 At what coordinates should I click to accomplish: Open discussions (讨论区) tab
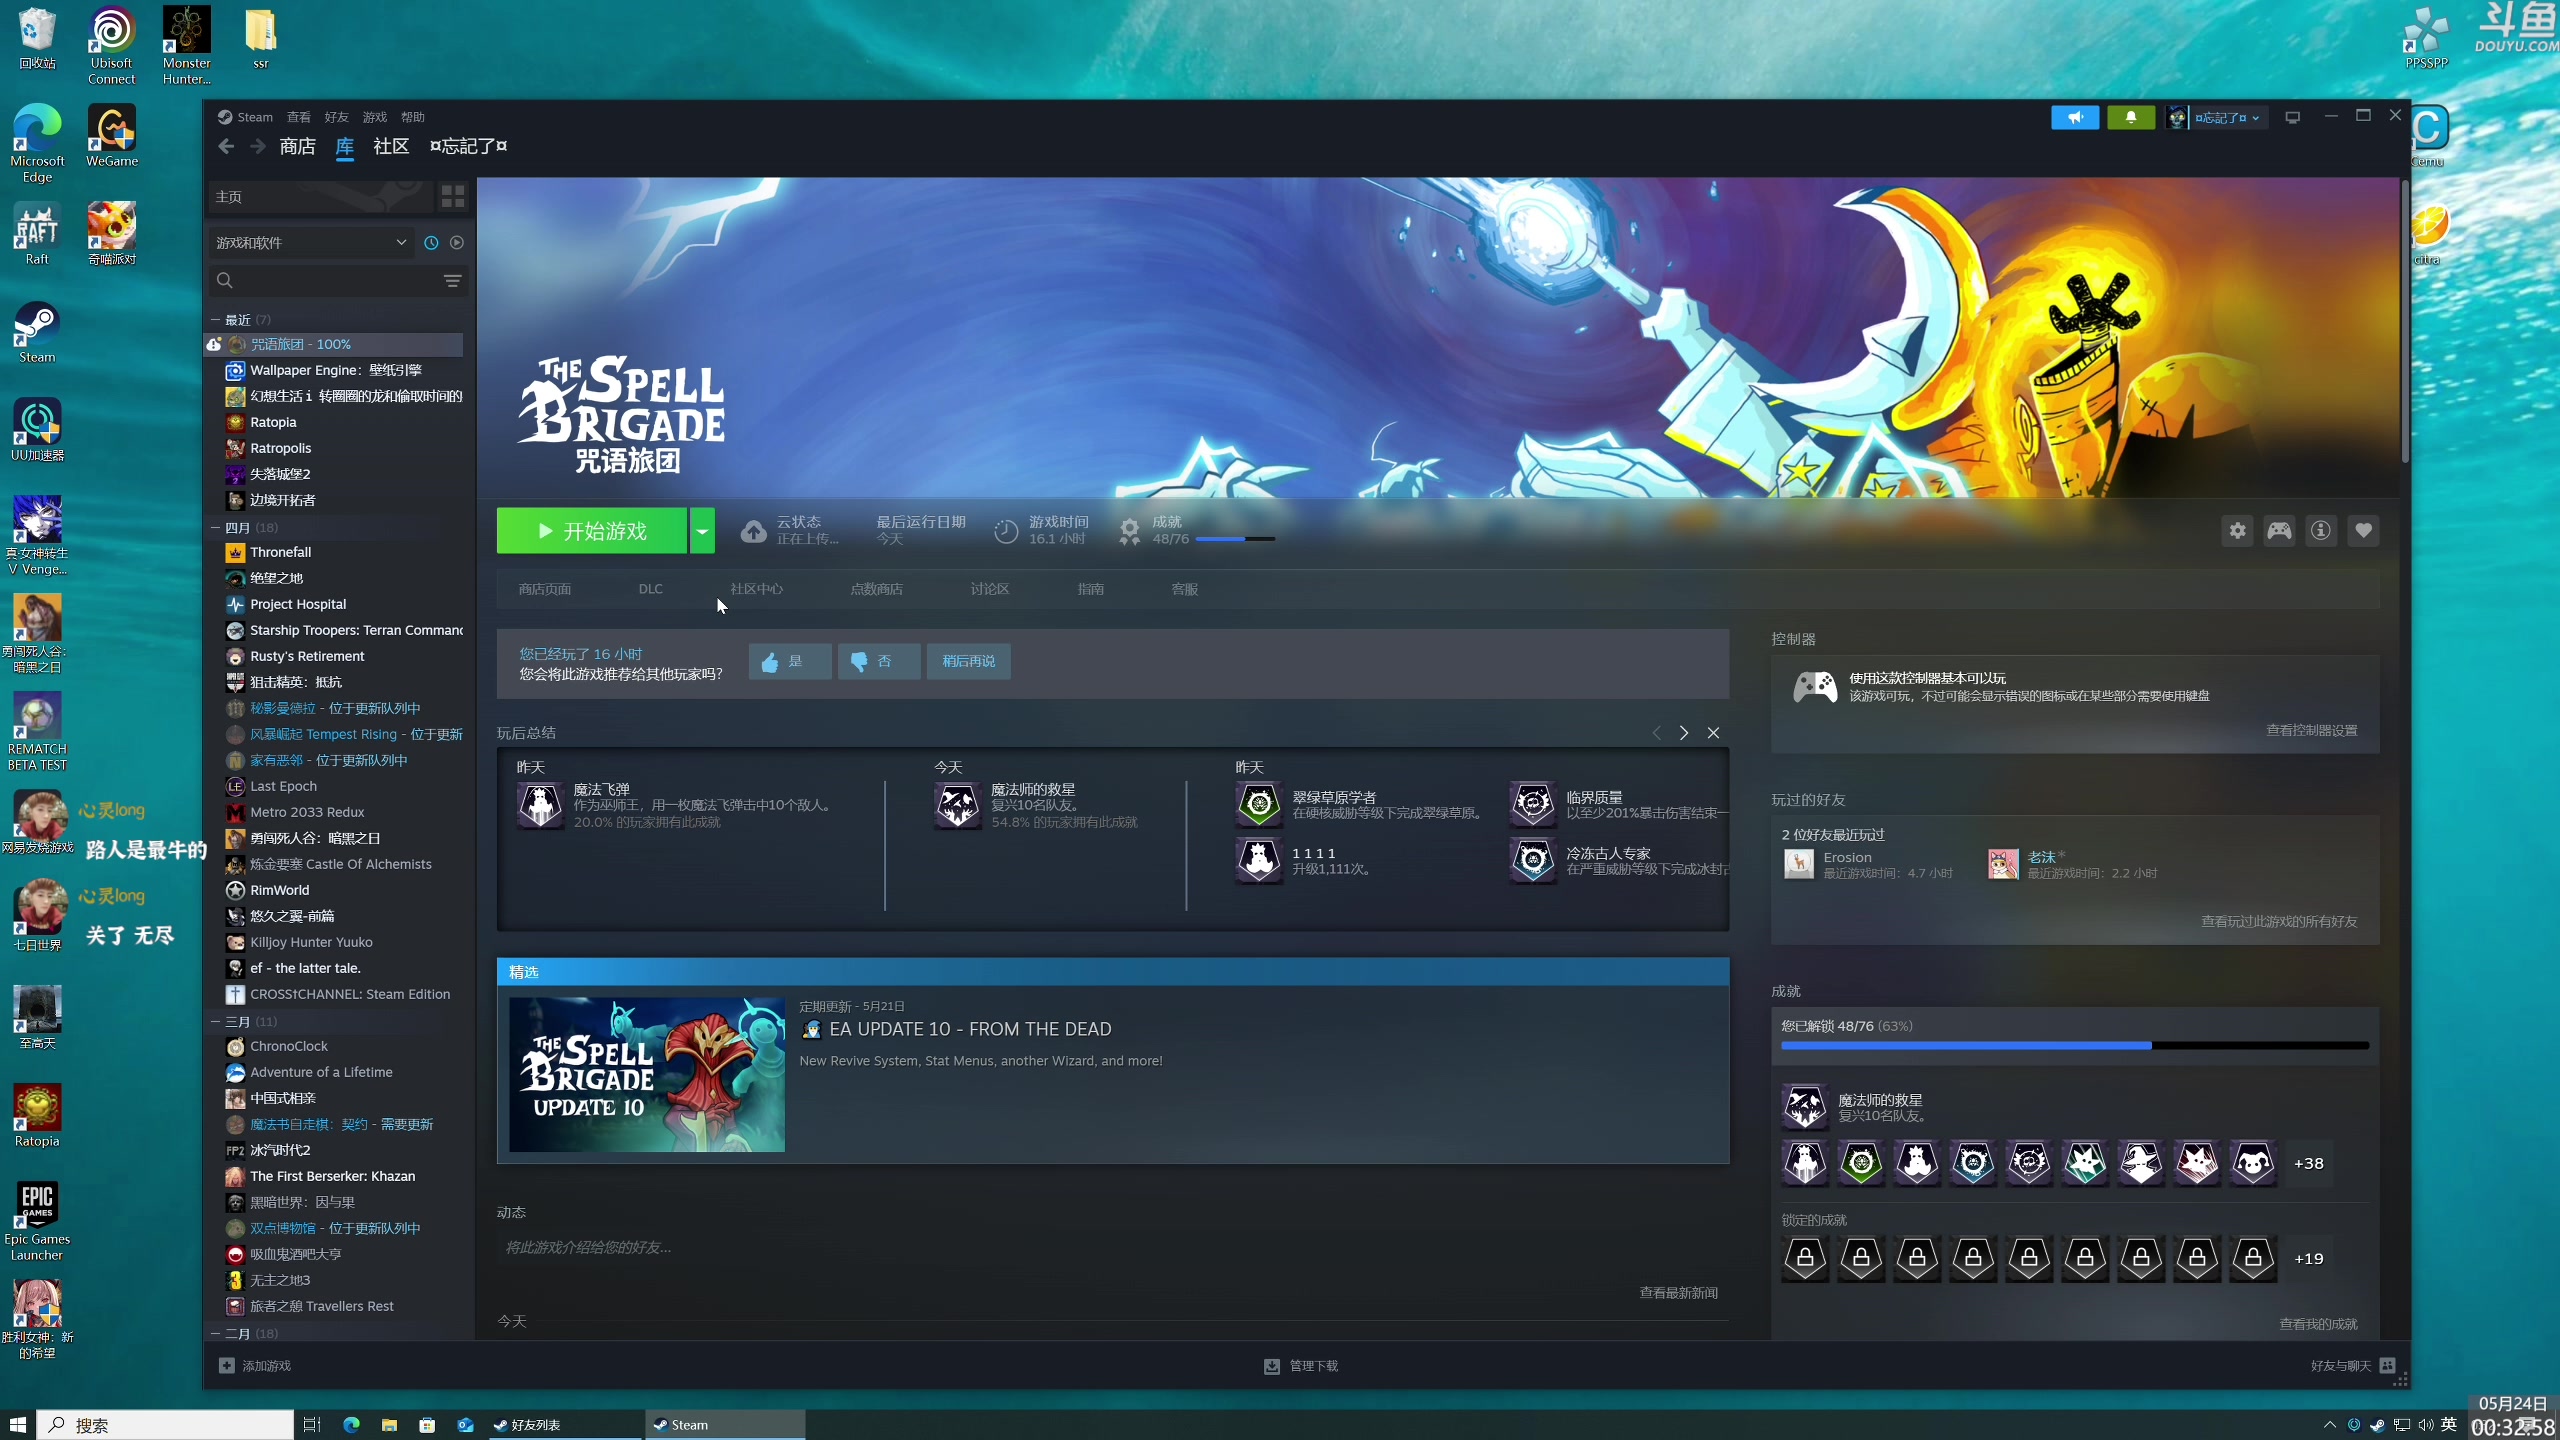[x=990, y=589]
